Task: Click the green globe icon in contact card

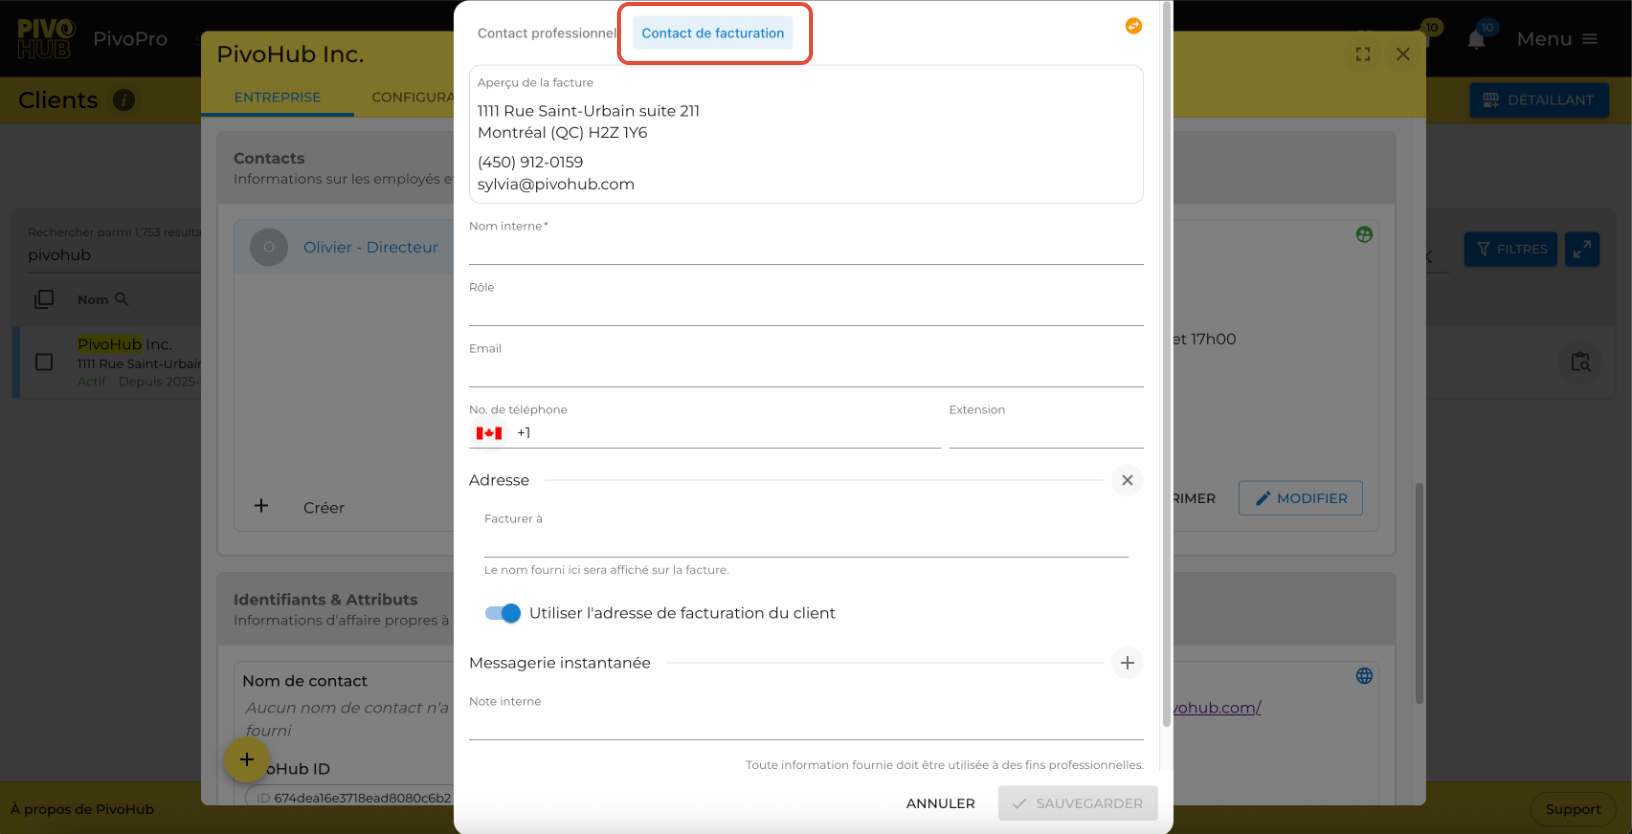Action: pyautogui.click(x=1364, y=234)
